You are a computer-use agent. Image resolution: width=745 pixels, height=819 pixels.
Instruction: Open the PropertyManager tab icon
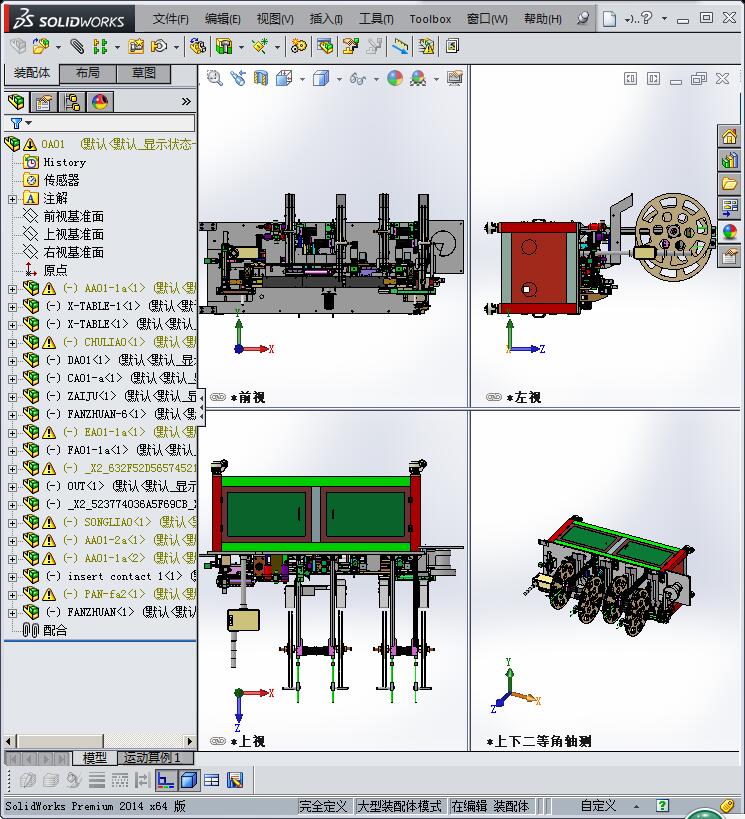point(44,102)
